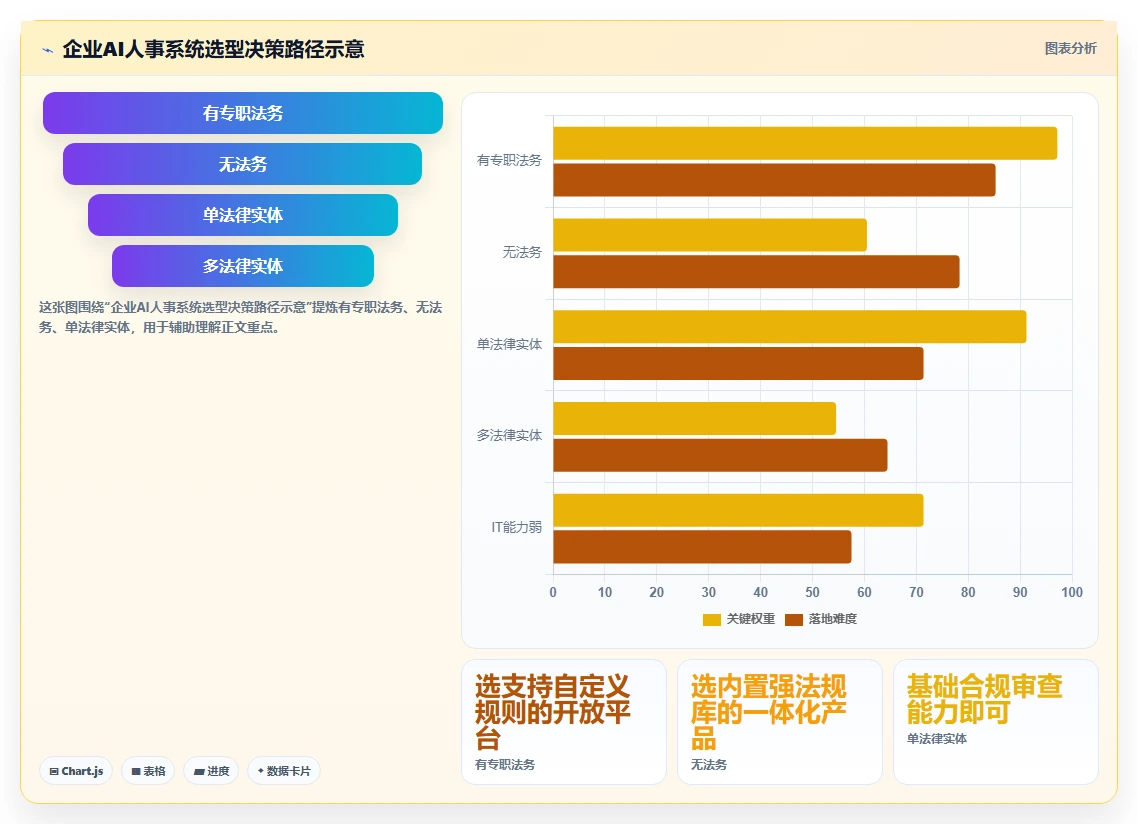1138x824 pixels.
Task: Click the 关键权重 legend label text
Action: (751, 619)
